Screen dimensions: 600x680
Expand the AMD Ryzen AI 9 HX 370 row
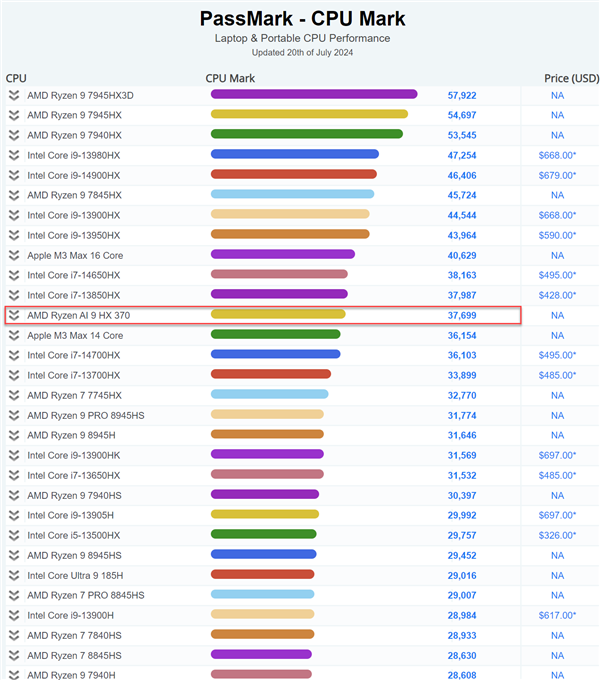point(14,315)
